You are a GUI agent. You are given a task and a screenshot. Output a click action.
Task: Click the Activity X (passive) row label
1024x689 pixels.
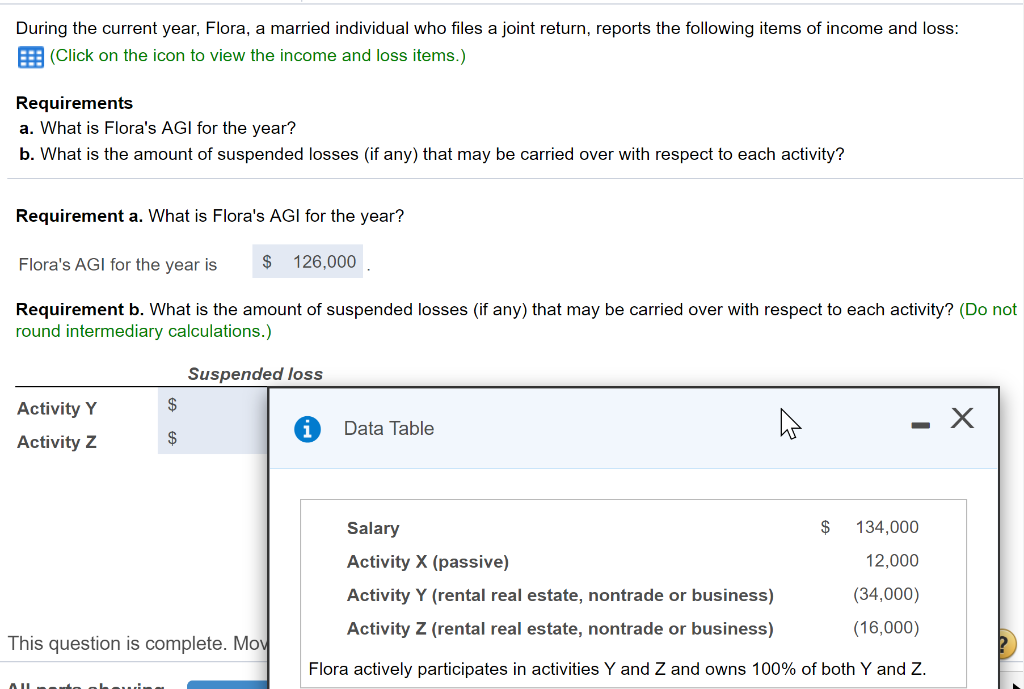tap(427, 562)
